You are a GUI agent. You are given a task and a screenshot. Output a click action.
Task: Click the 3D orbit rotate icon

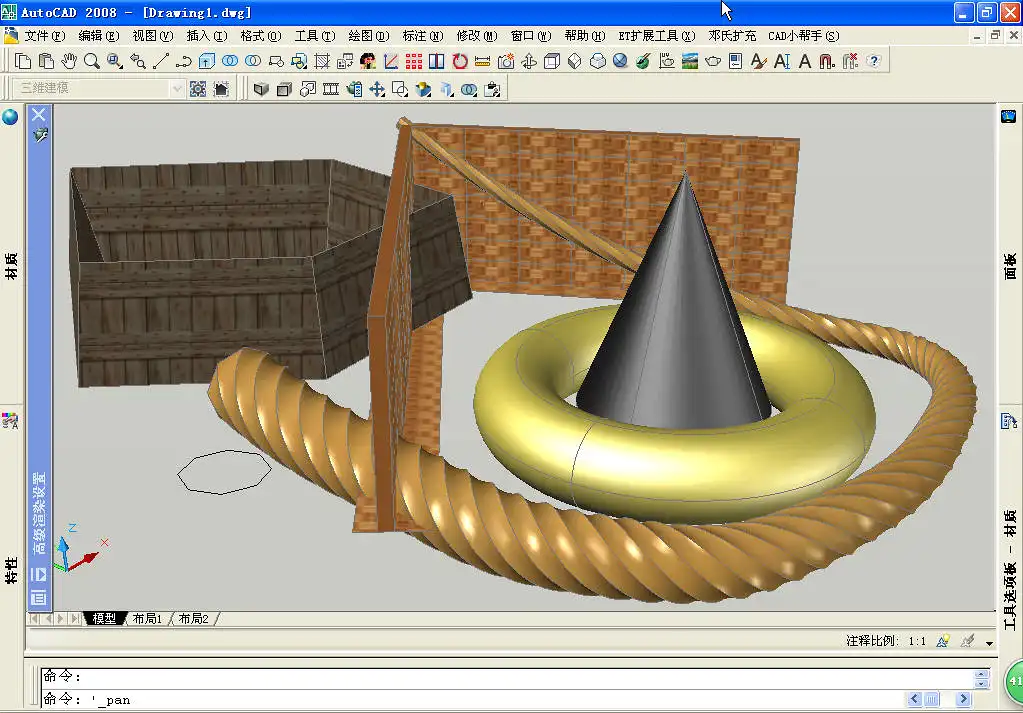(529, 61)
